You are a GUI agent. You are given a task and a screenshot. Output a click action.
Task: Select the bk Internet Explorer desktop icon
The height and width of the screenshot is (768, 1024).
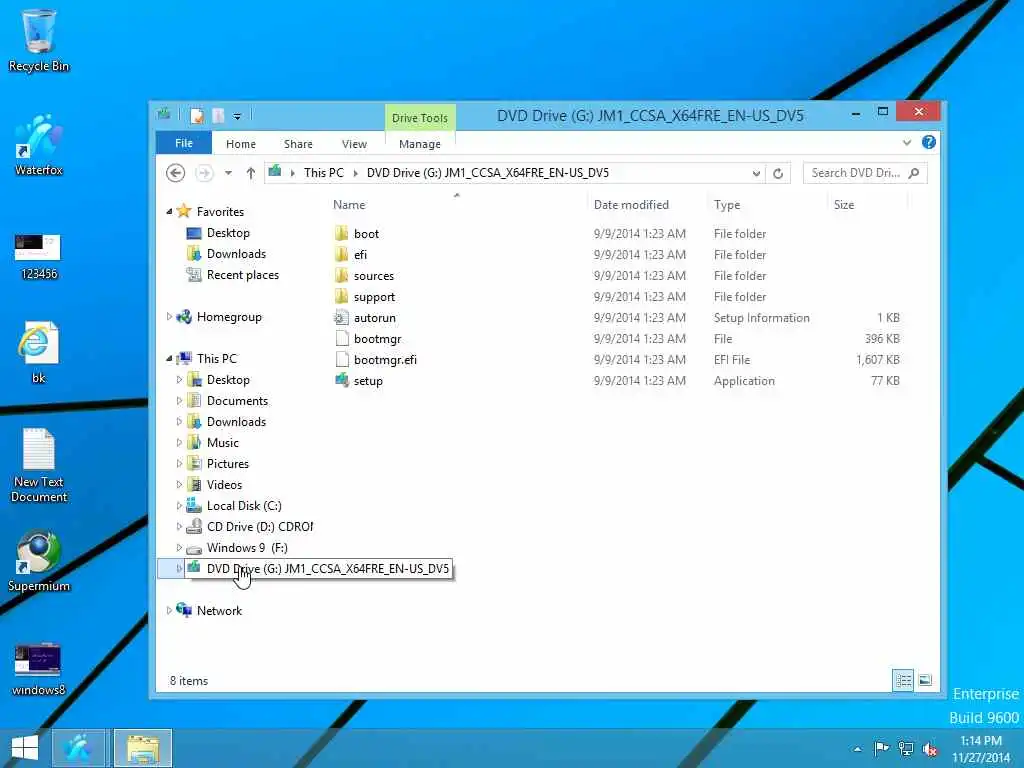pos(38,351)
